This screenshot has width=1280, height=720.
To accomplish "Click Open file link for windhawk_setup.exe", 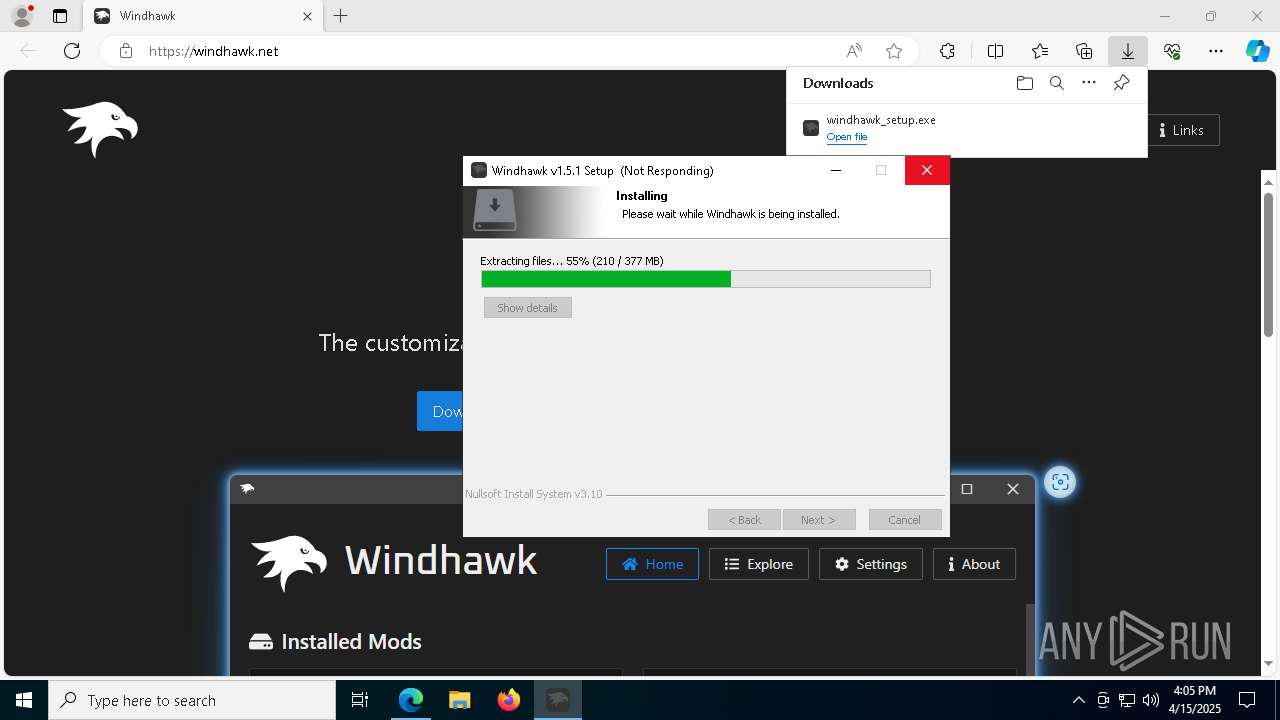I will pos(847,137).
